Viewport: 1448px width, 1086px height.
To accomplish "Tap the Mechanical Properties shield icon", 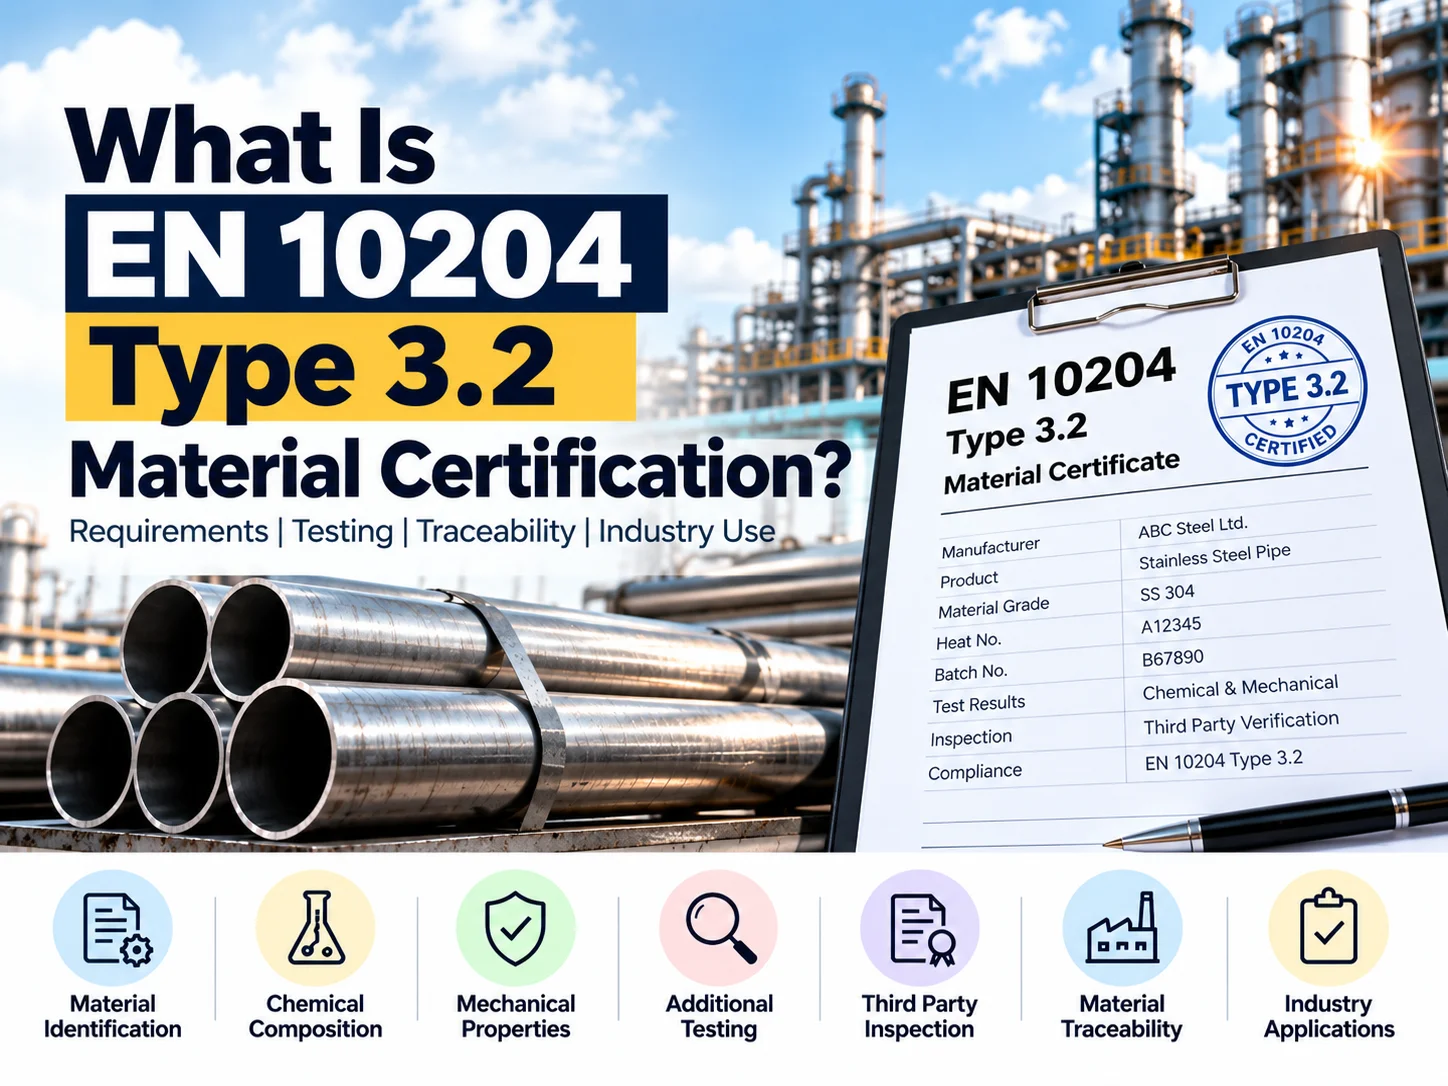I will coord(516,928).
